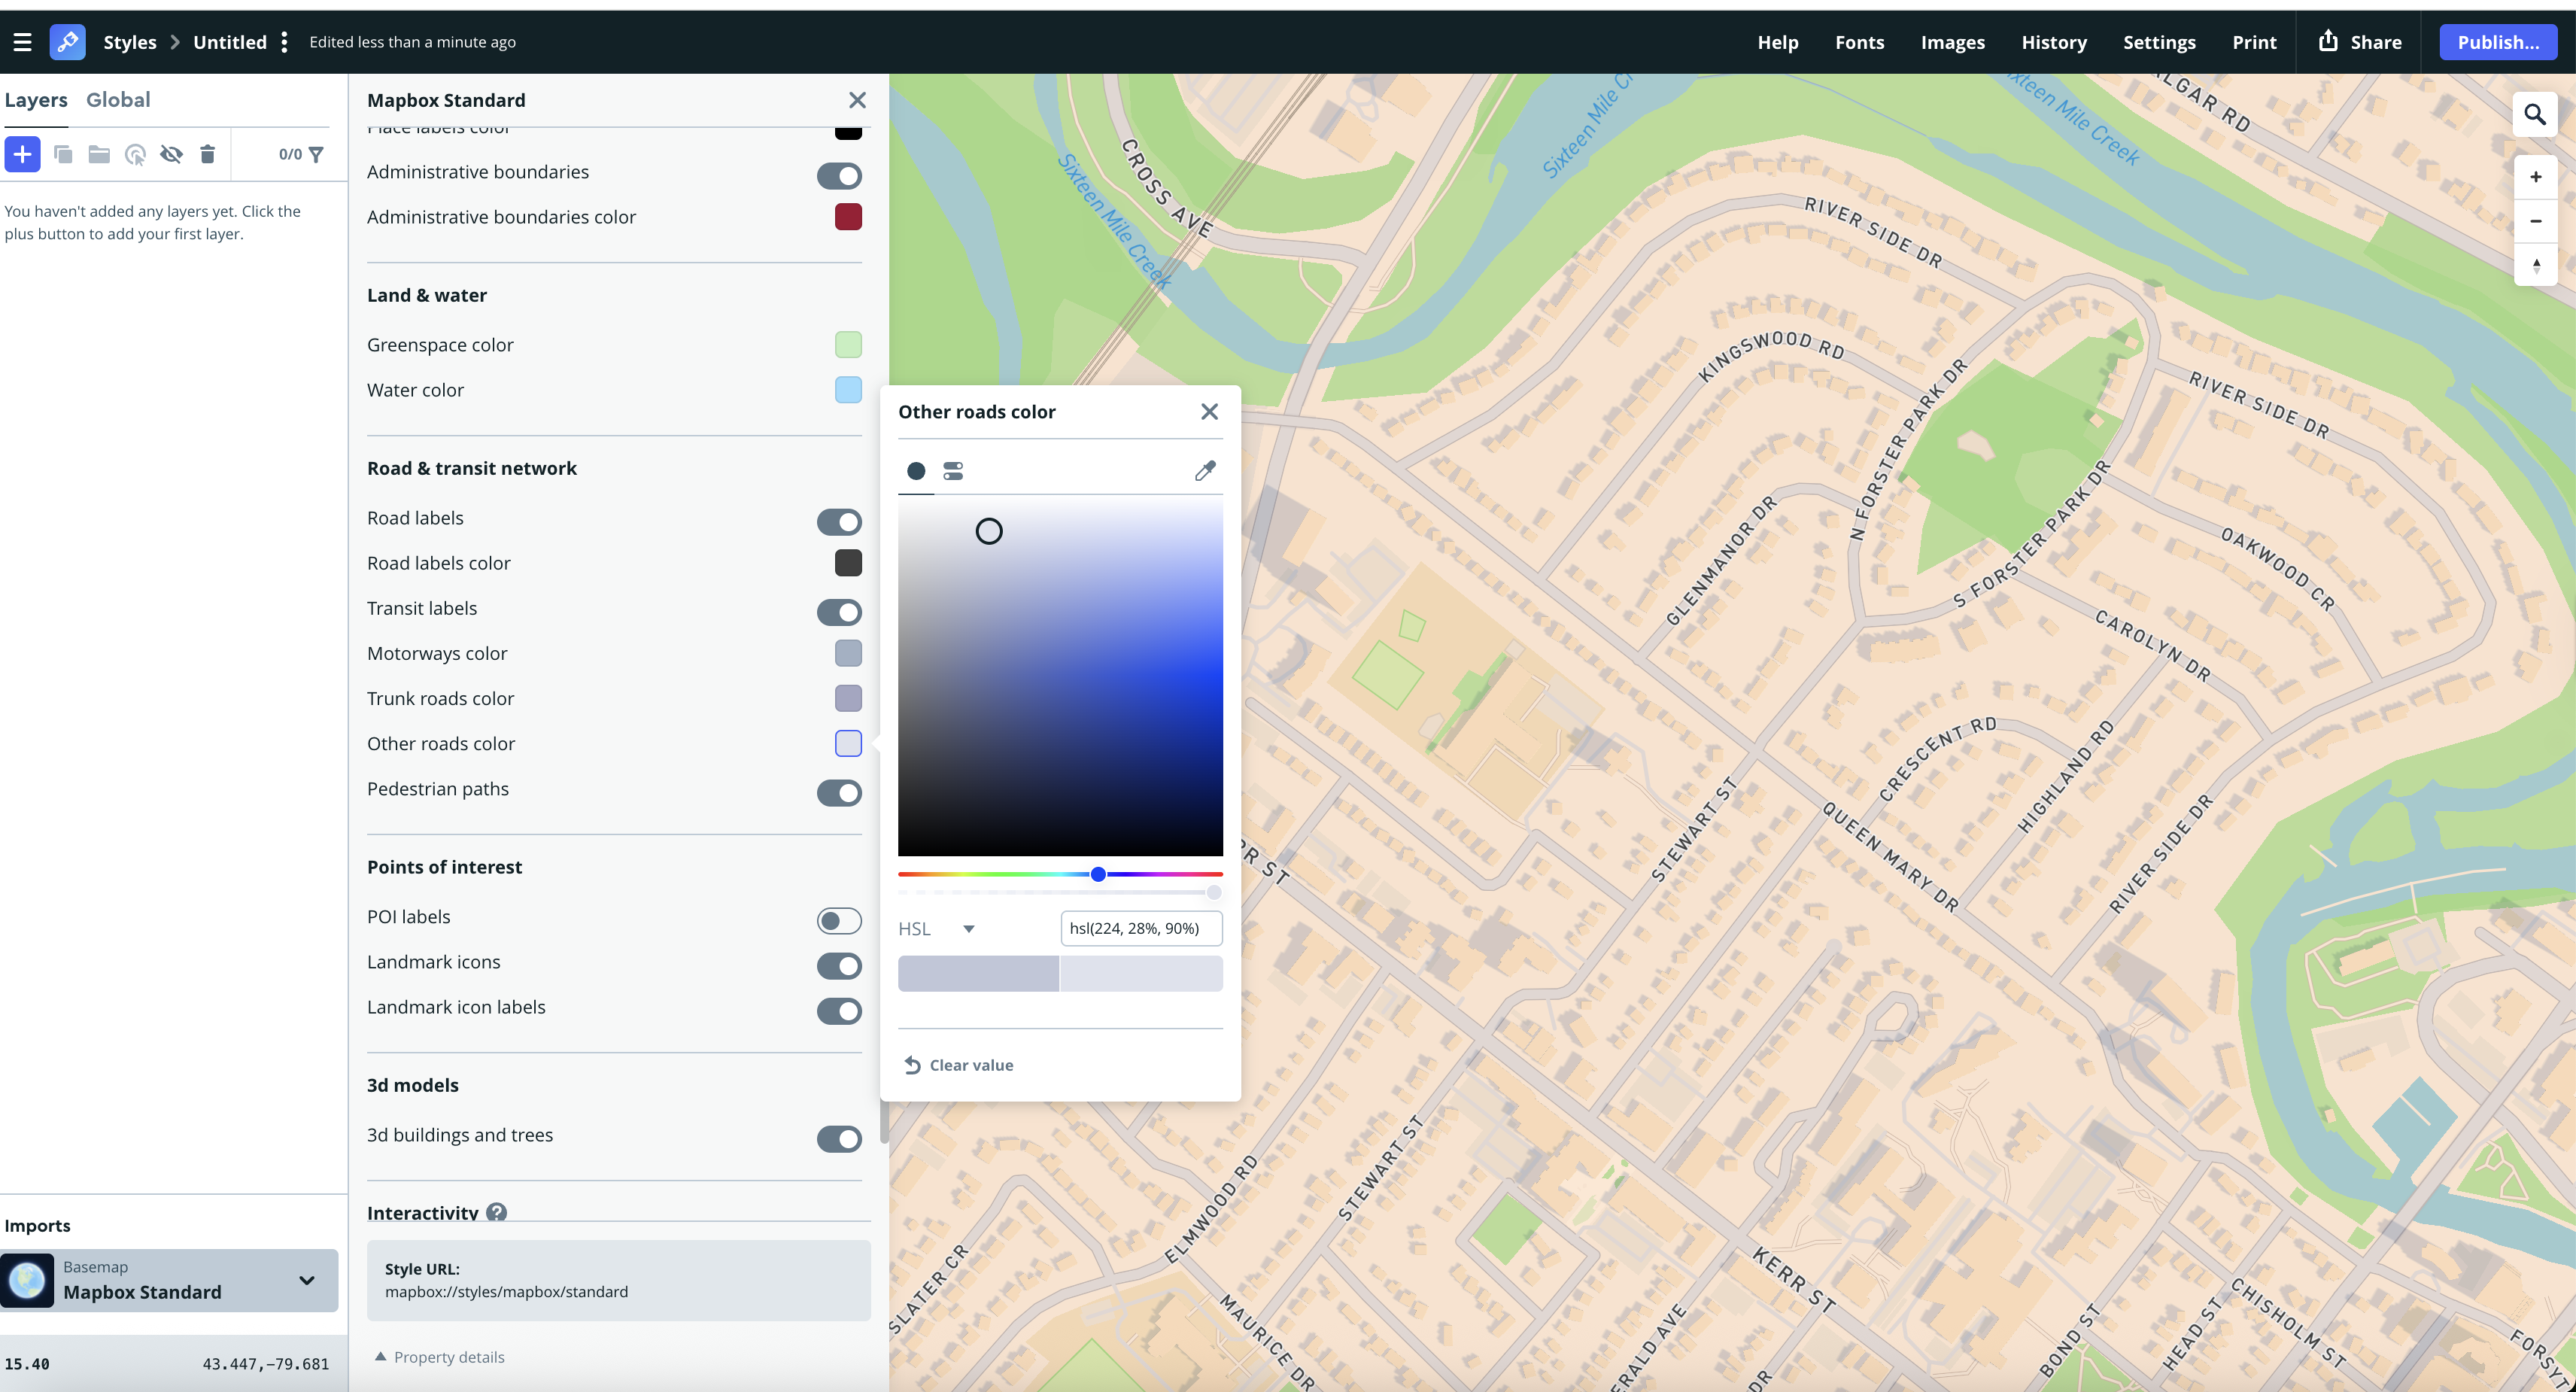The width and height of the screenshot is (2576, 1392).
Task: Disable the Administrative boundaries toggle
Action: (x=839, y=175)
